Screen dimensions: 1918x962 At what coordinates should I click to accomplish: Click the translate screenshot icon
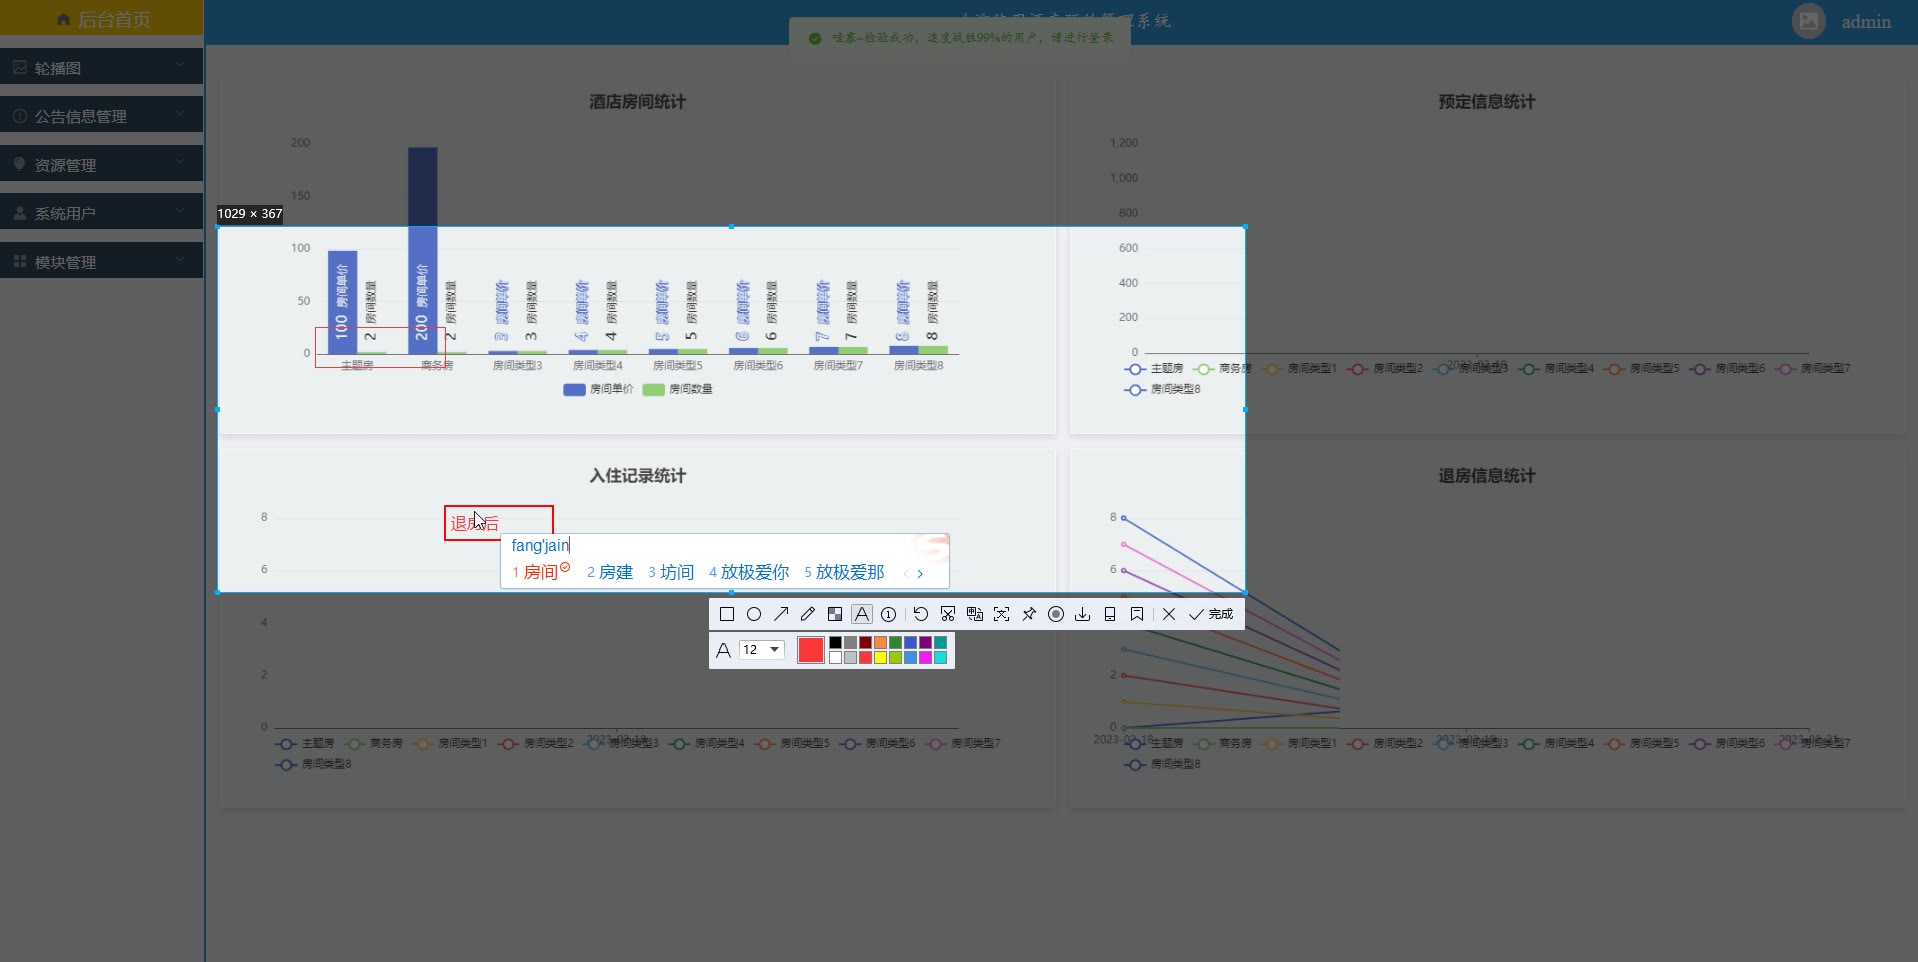[x=975, y=614]
